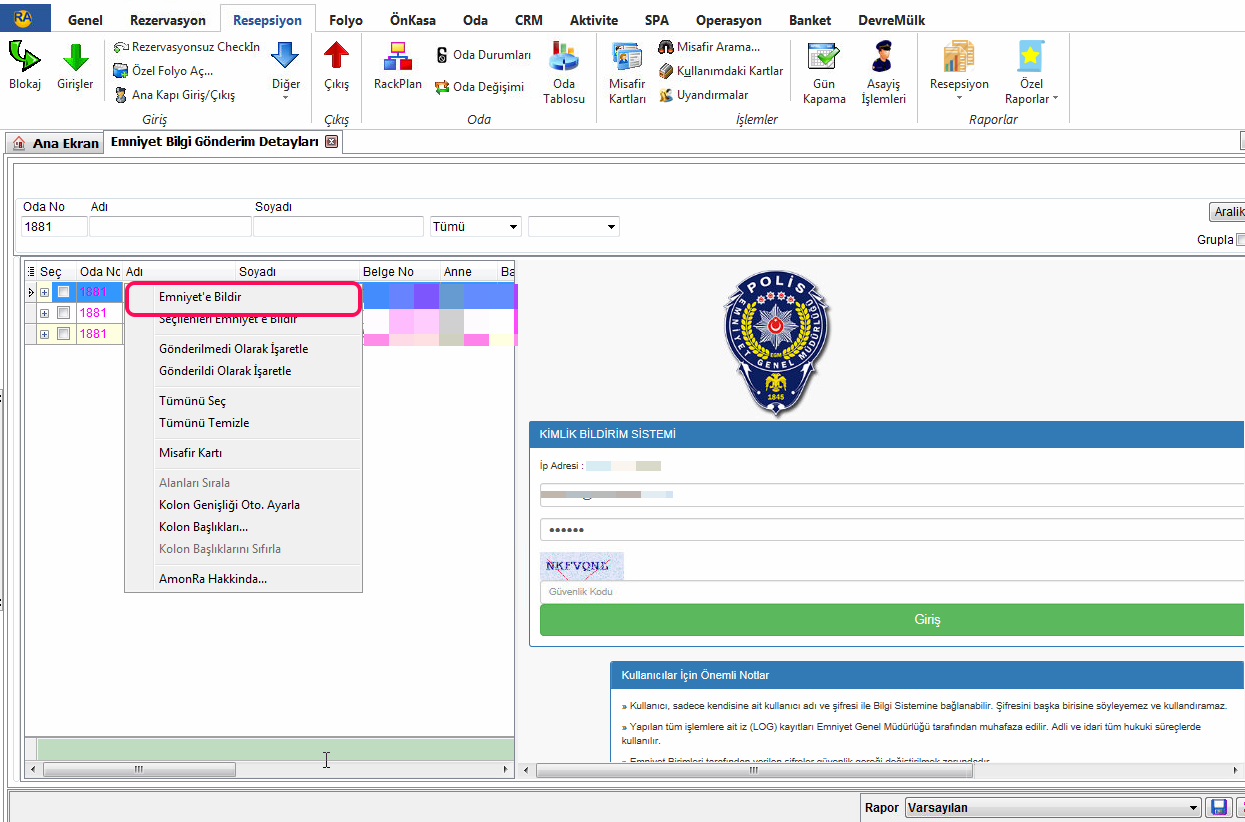Open Özel Folyo Aç... from the ribbon
1245x822 pixels.
pyautogui.click(x=163, y=71)
